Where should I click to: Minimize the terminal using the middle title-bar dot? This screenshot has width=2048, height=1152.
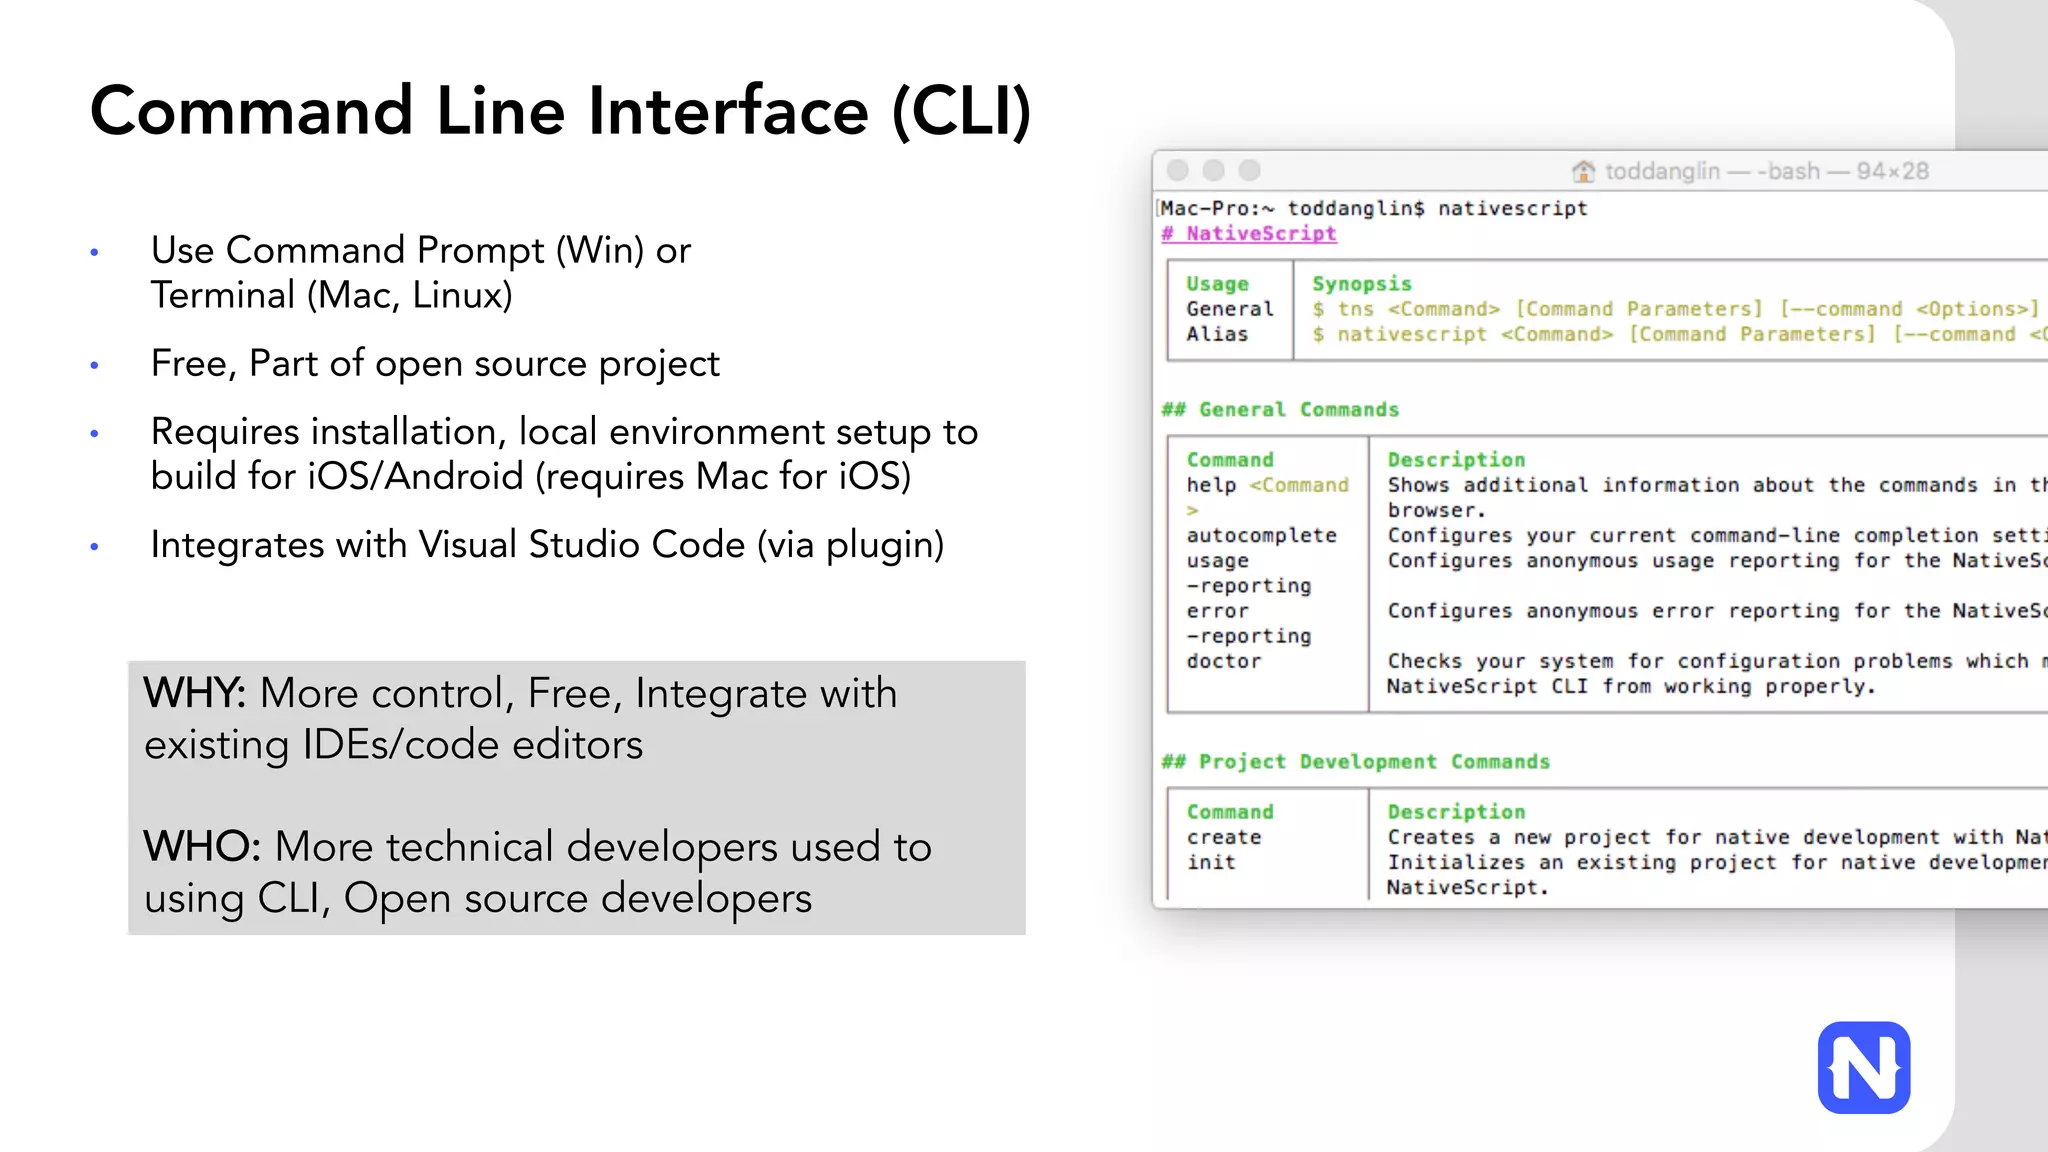pyautogui.click(x=1213, y=170)
